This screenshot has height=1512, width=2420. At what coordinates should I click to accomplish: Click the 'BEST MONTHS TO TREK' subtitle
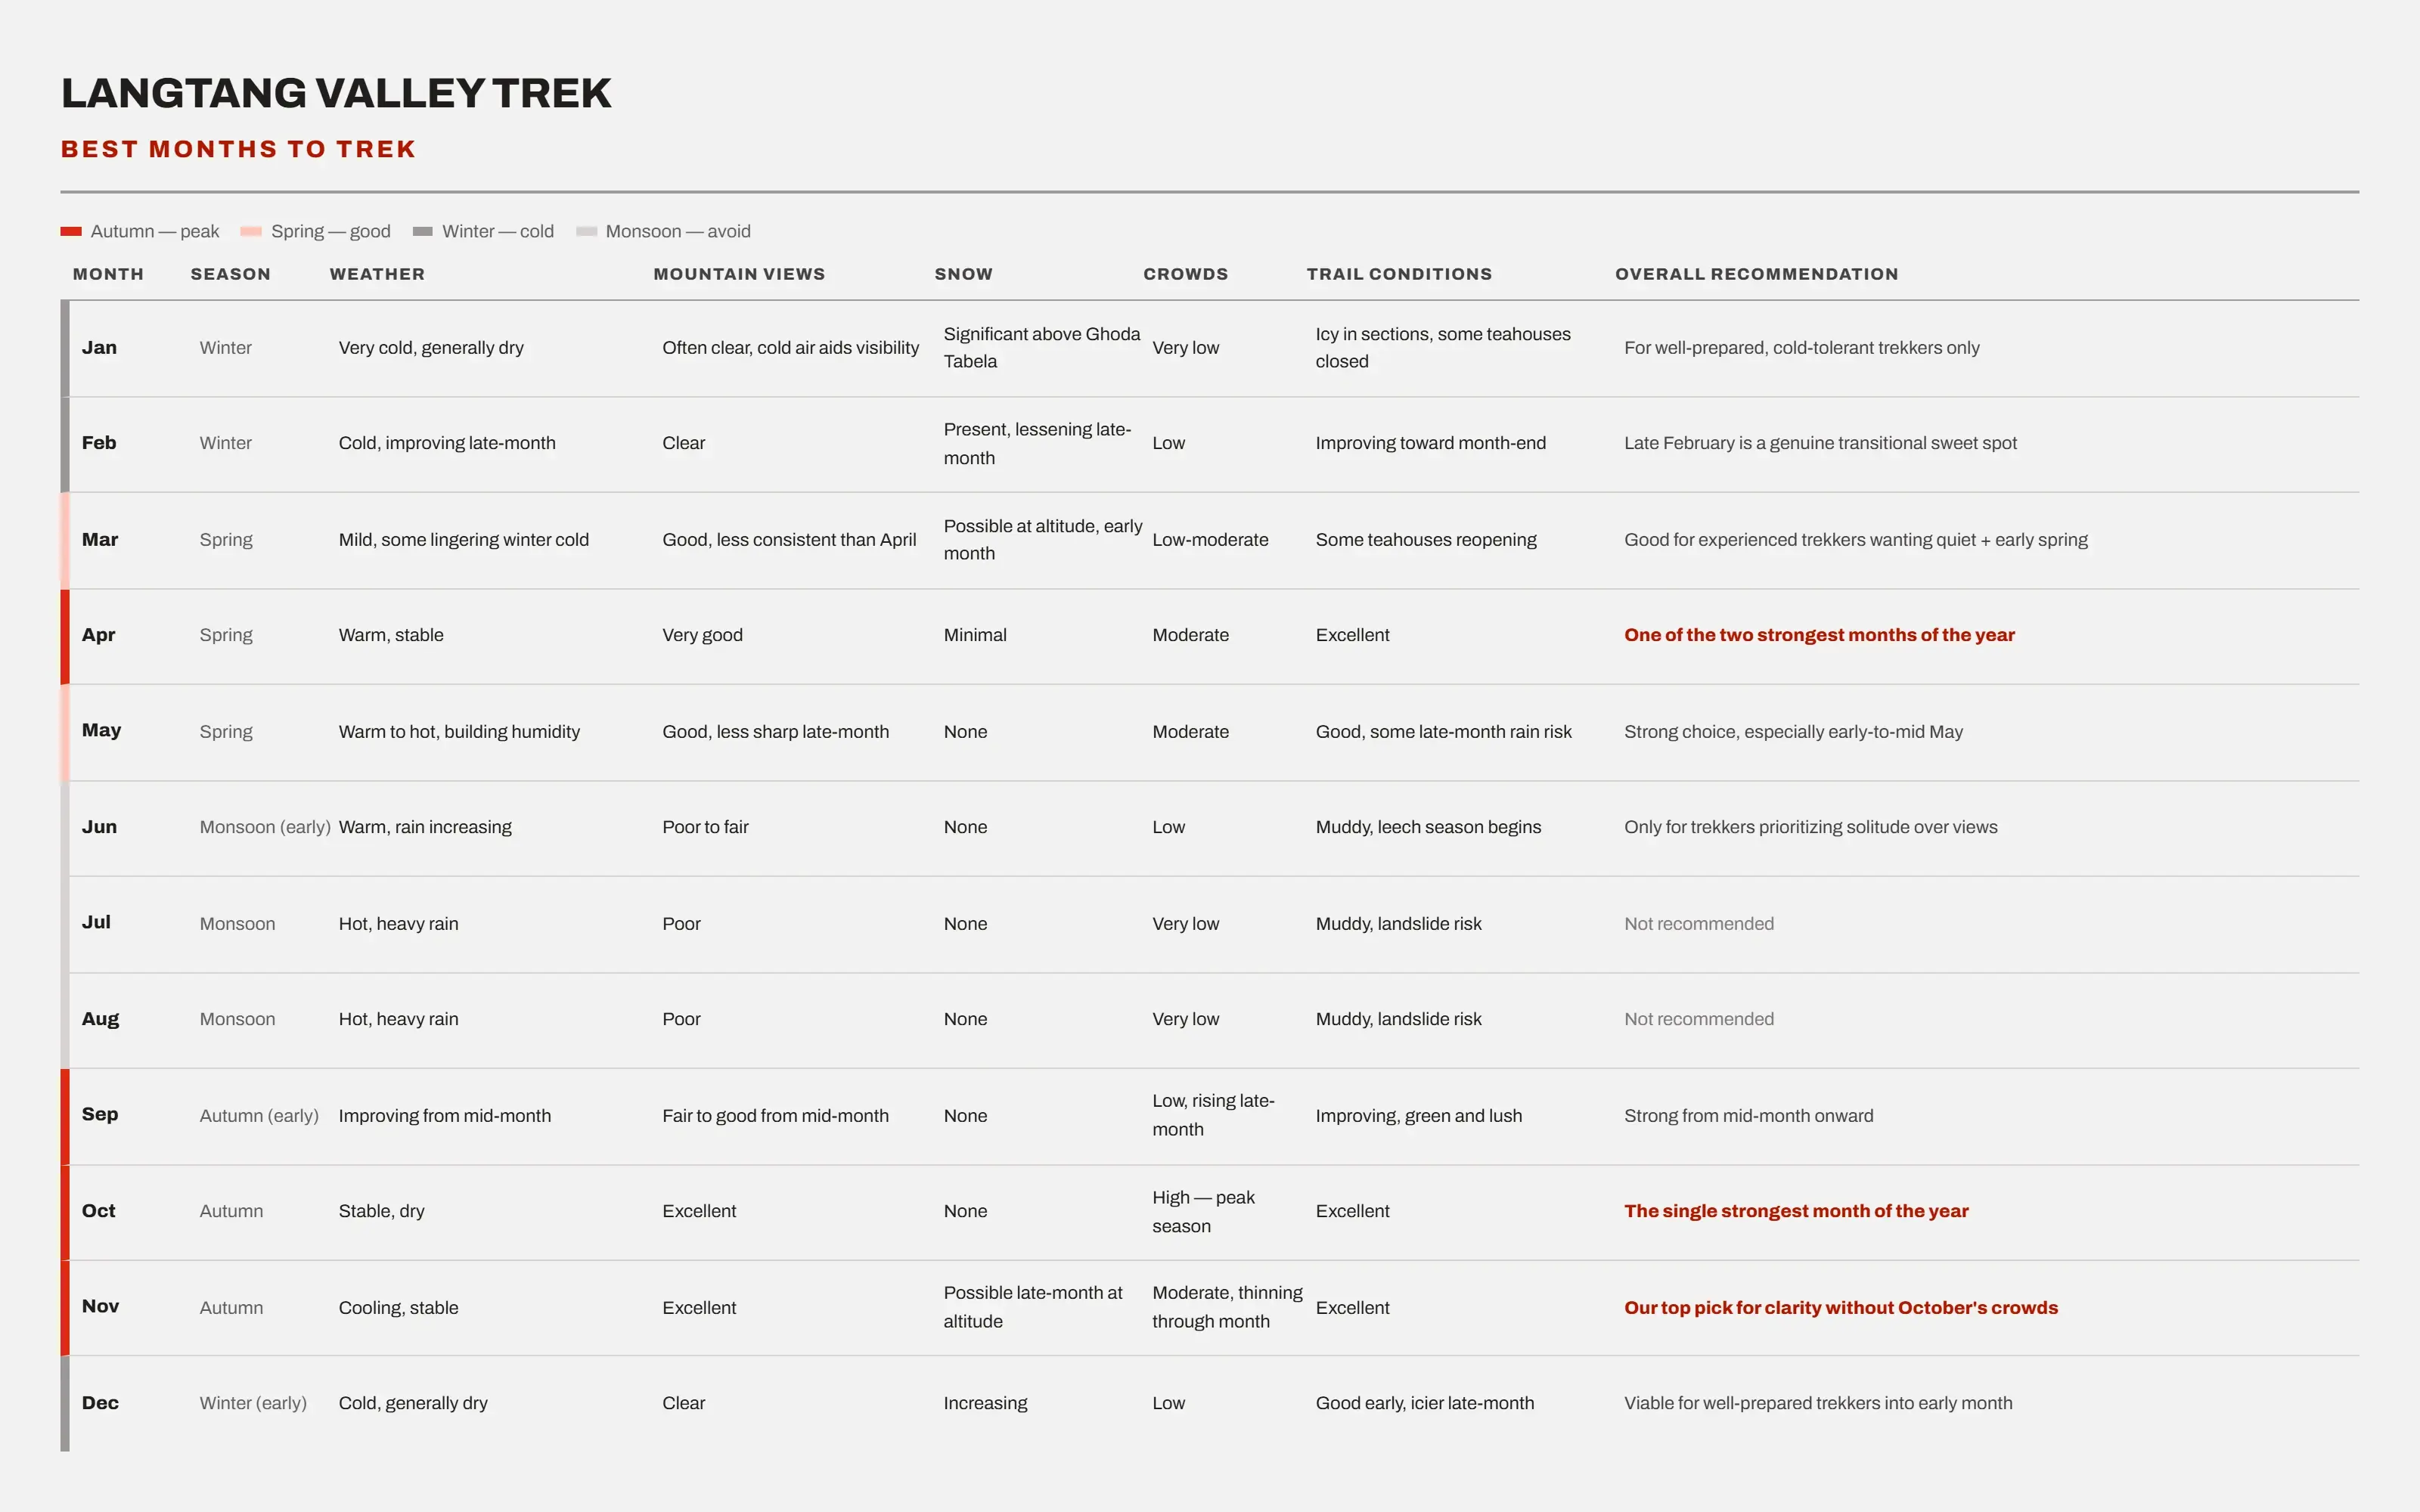(x=238, y=149)
